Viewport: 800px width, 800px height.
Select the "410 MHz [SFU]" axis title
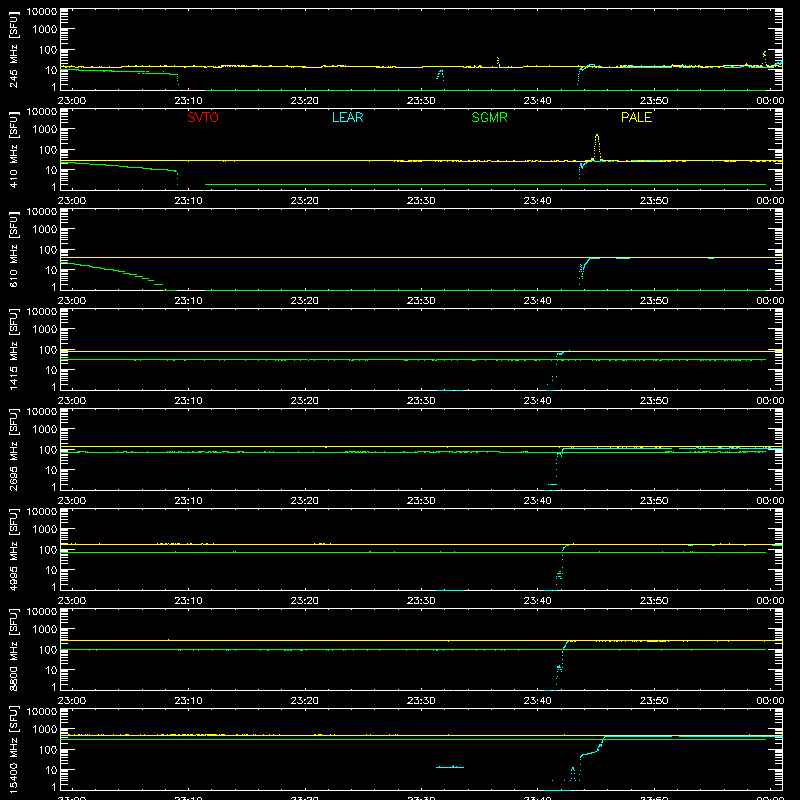(14, 149)
